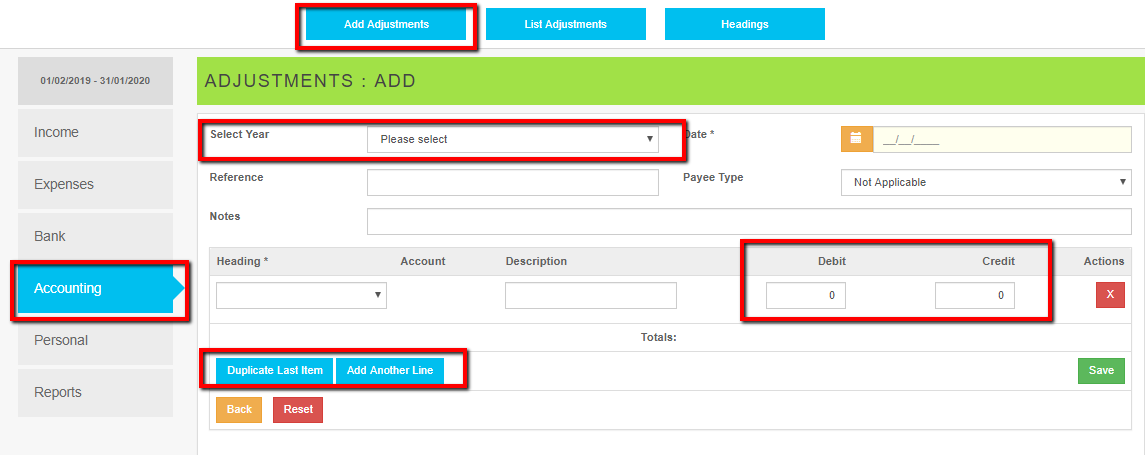
Task: Focus the Date input field
Action: [x=1002, y=139]
